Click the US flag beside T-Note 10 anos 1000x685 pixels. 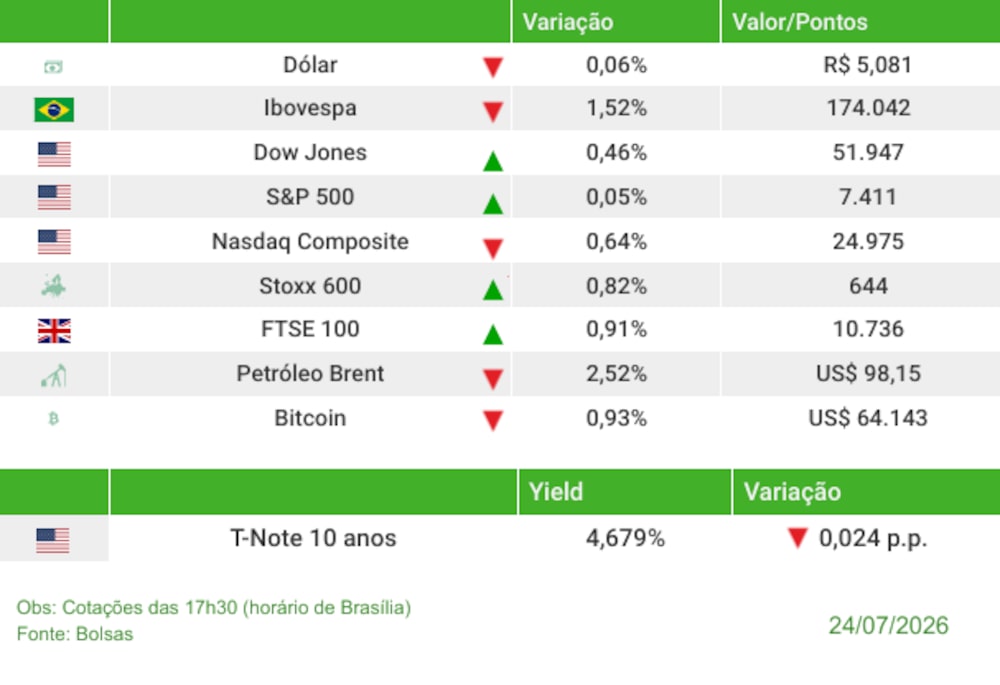[53, 540]
